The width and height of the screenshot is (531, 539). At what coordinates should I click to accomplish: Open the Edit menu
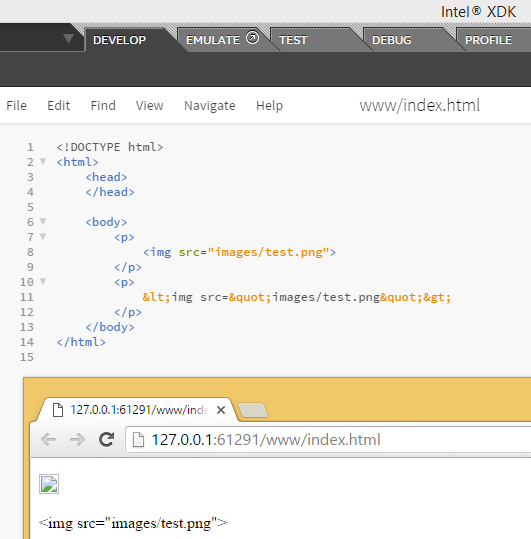58,106
